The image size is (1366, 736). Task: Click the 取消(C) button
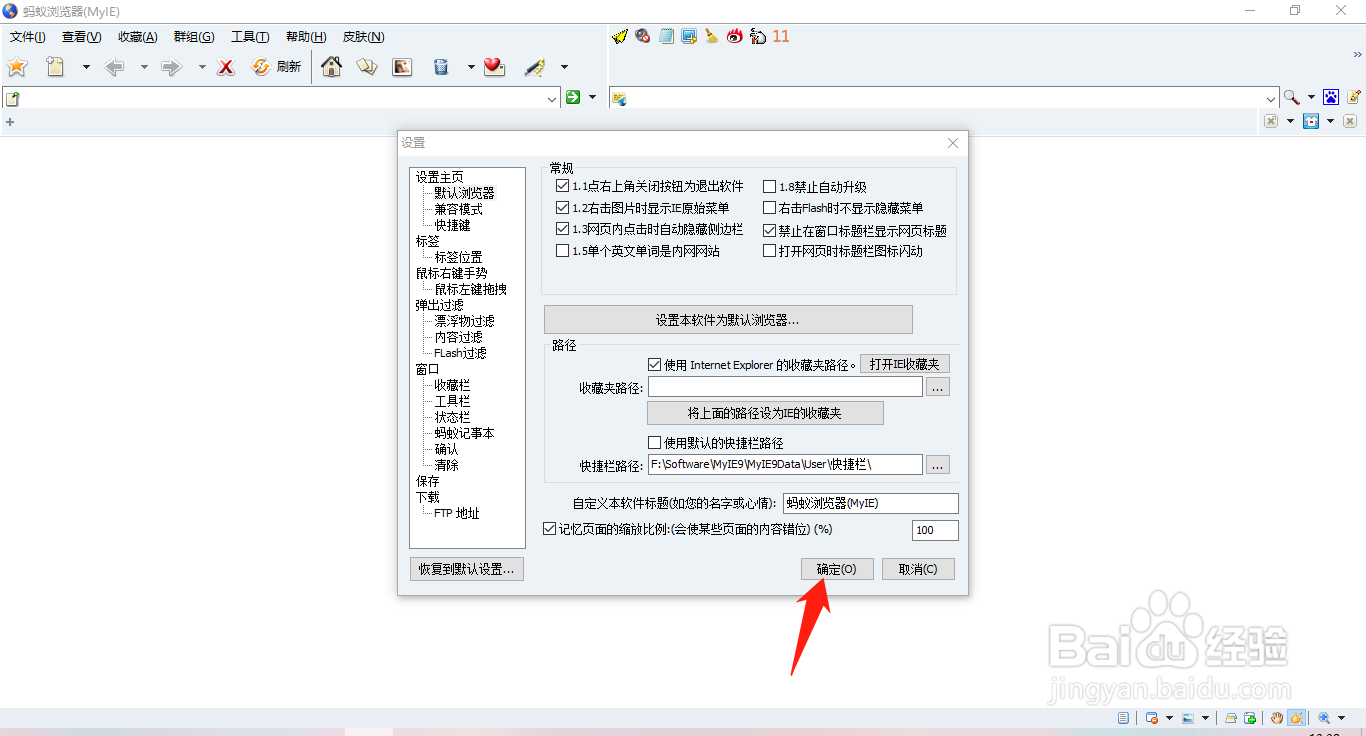point(918,569)
